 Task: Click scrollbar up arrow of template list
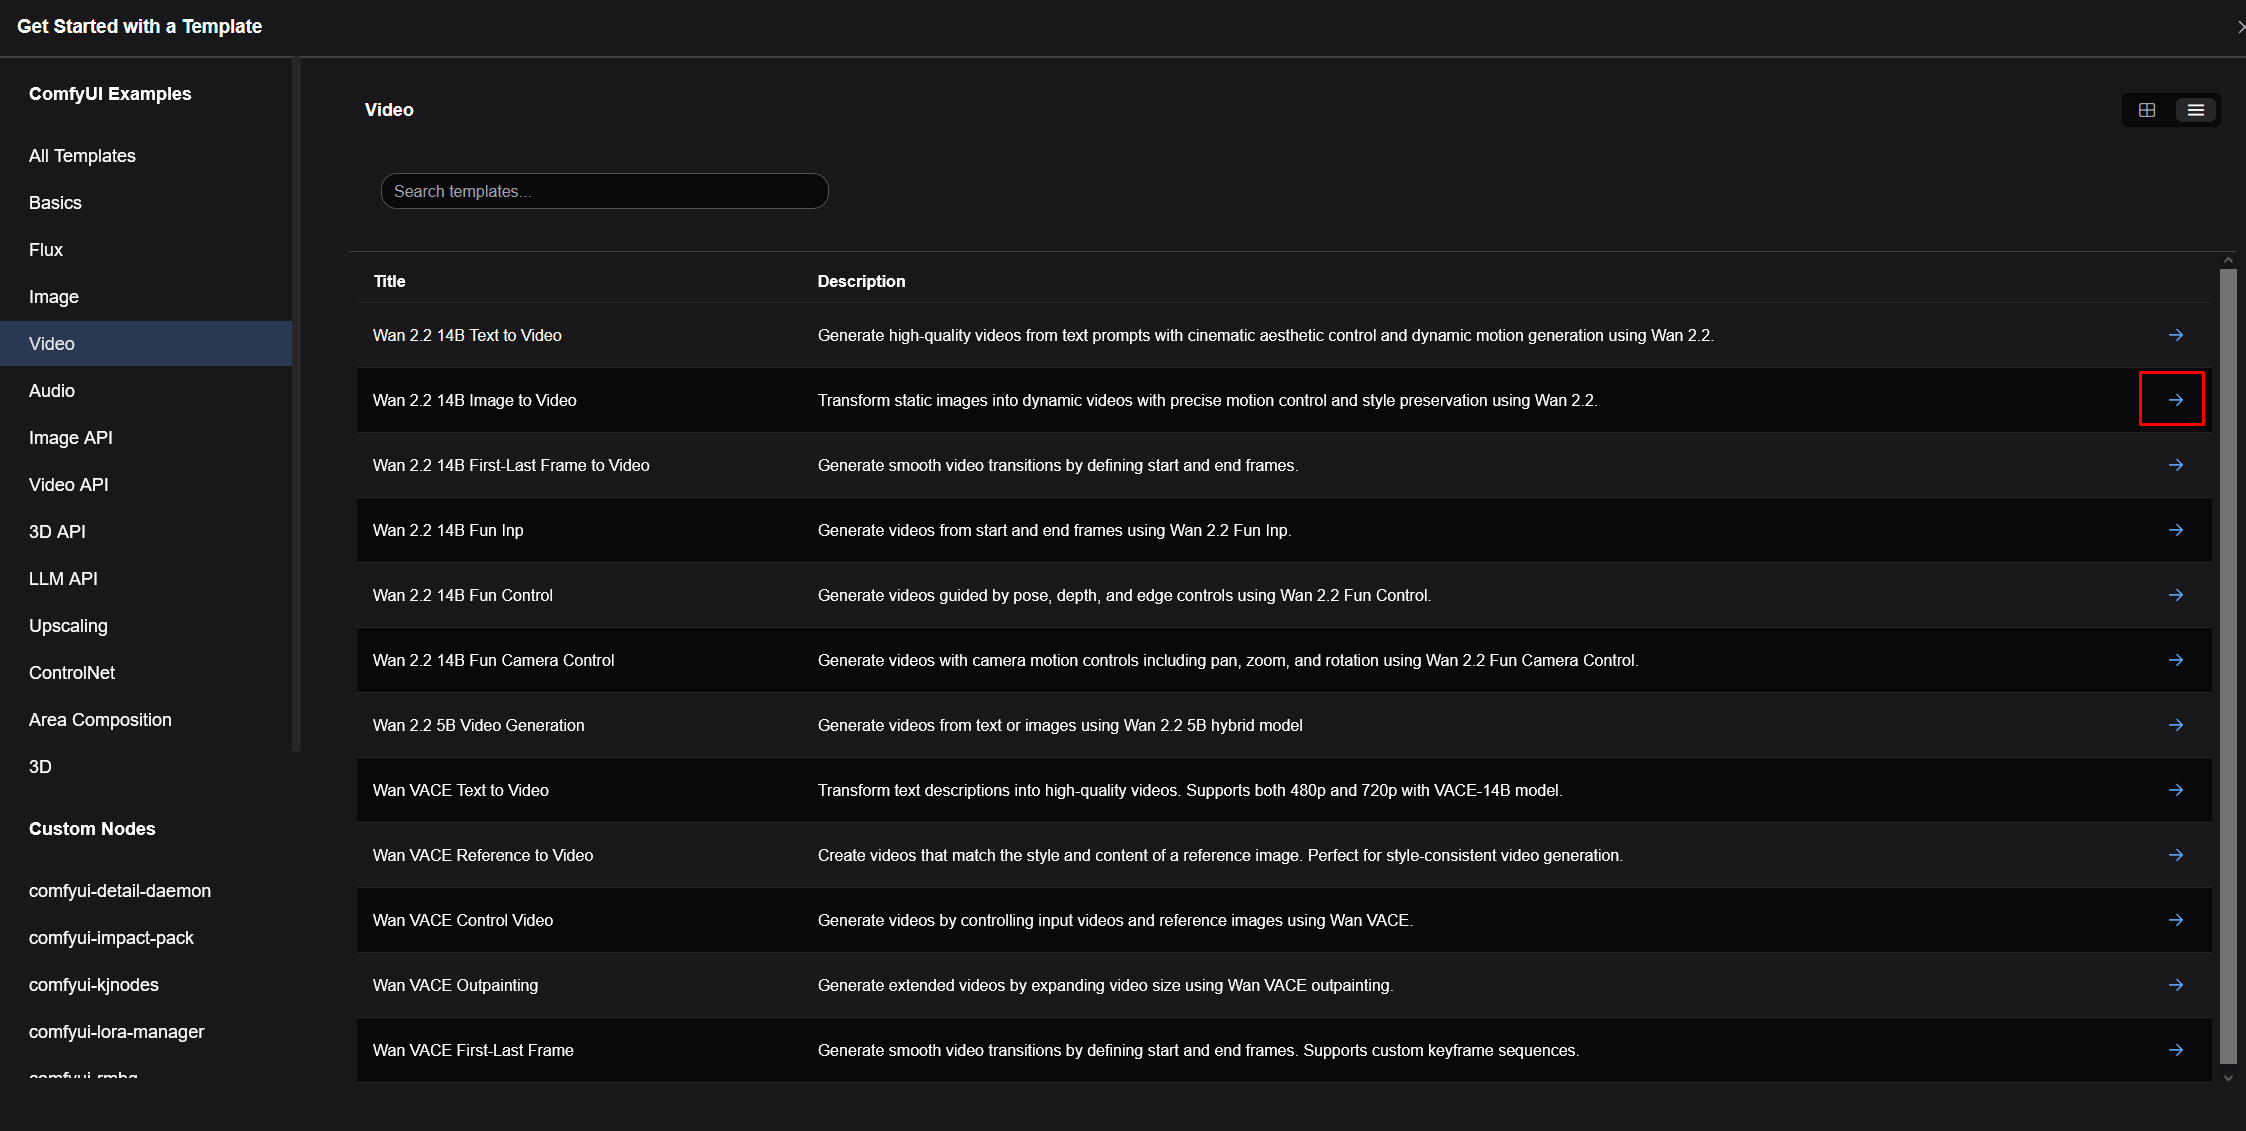(2228, 260)
